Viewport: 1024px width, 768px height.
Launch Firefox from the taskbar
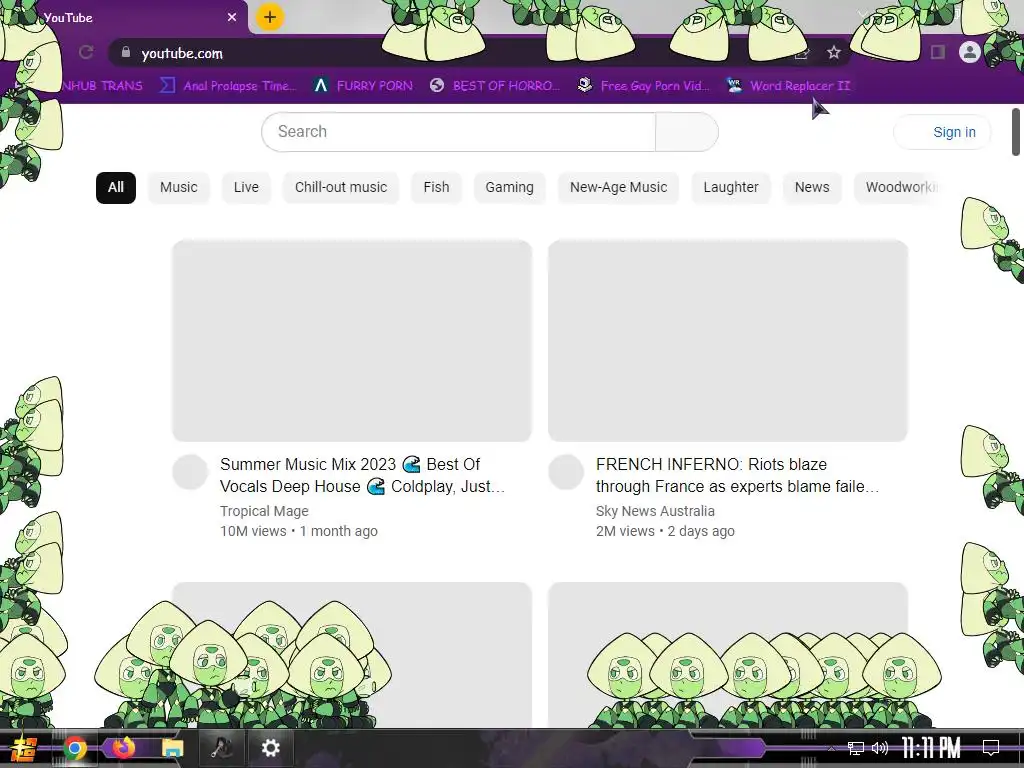[123, 748]
